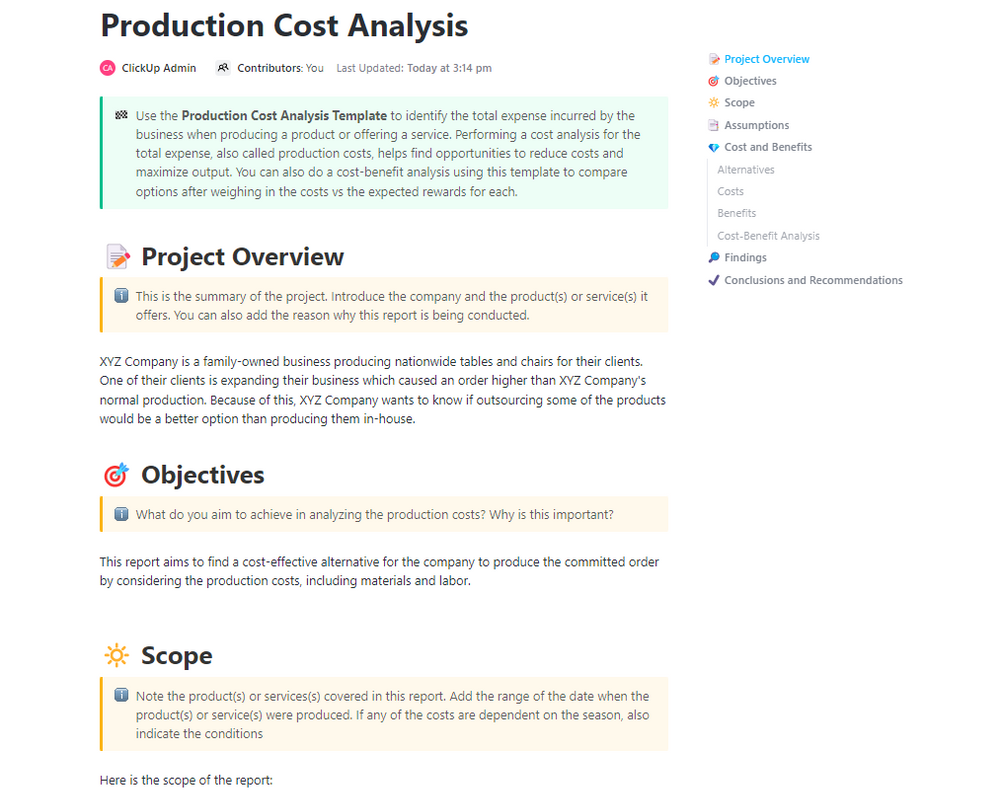1000x808 pixels.
Task: Navigate to Cost and Benefits outline entry
Action: 768,147
